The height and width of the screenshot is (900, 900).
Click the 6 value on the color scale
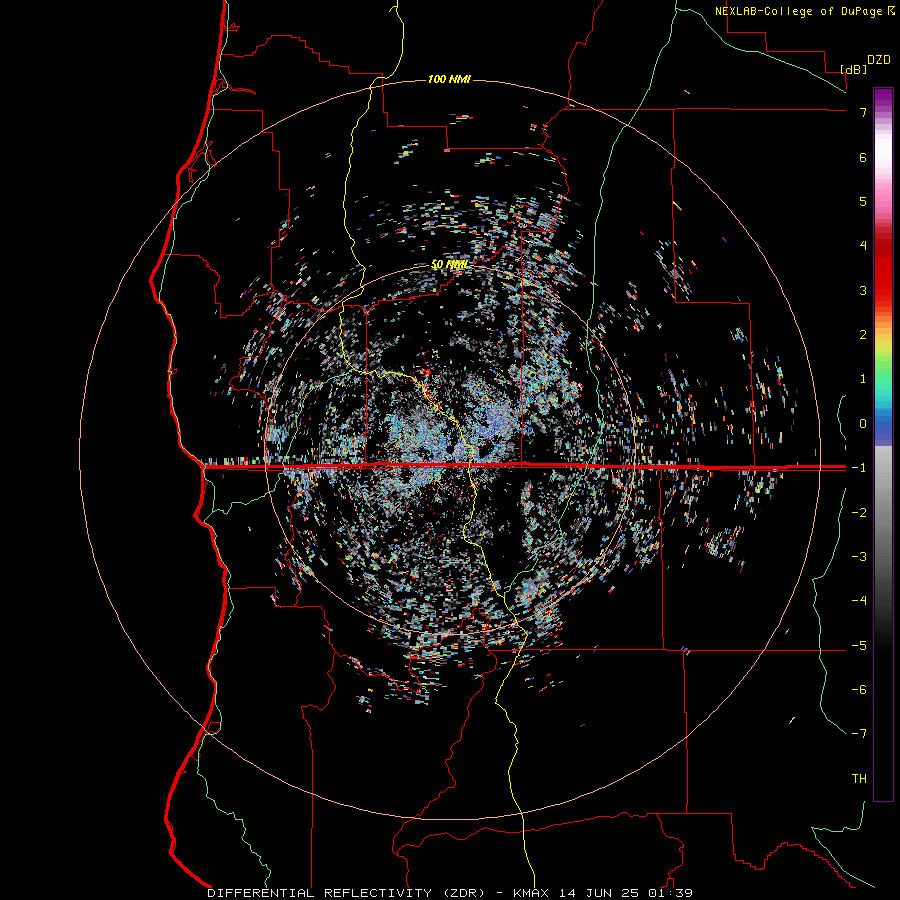point(863,157)
